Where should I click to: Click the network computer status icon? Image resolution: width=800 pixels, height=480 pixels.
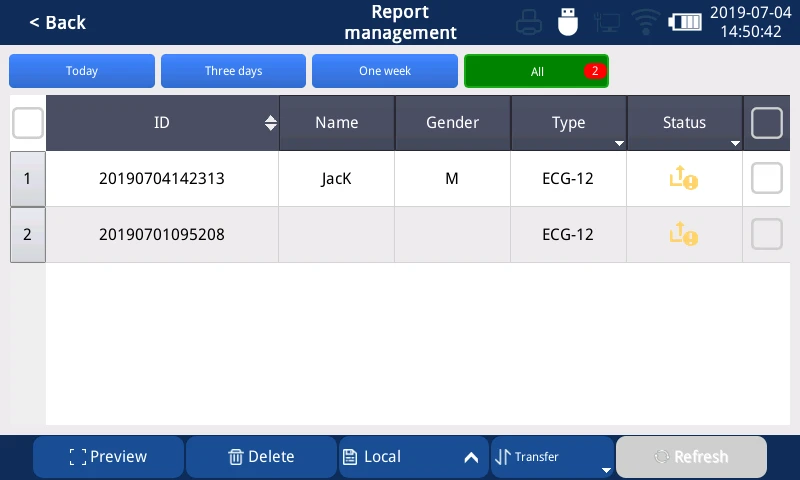[x=607, y=22]
